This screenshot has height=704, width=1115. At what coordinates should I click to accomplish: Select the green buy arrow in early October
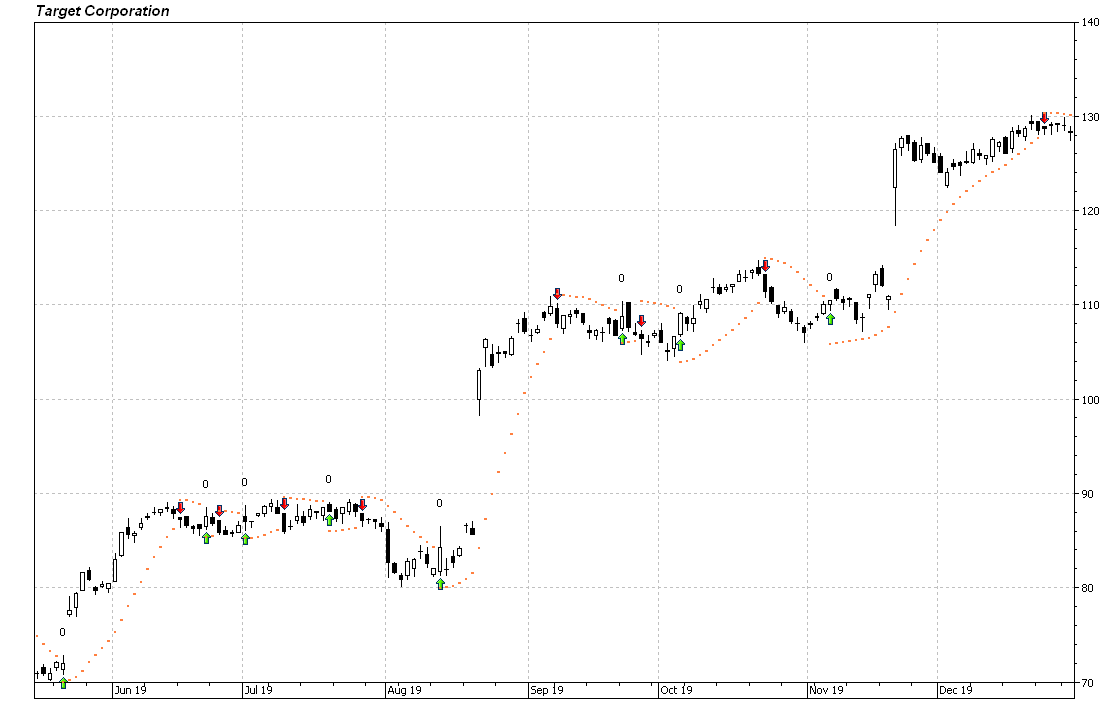[x=681, y=345]
